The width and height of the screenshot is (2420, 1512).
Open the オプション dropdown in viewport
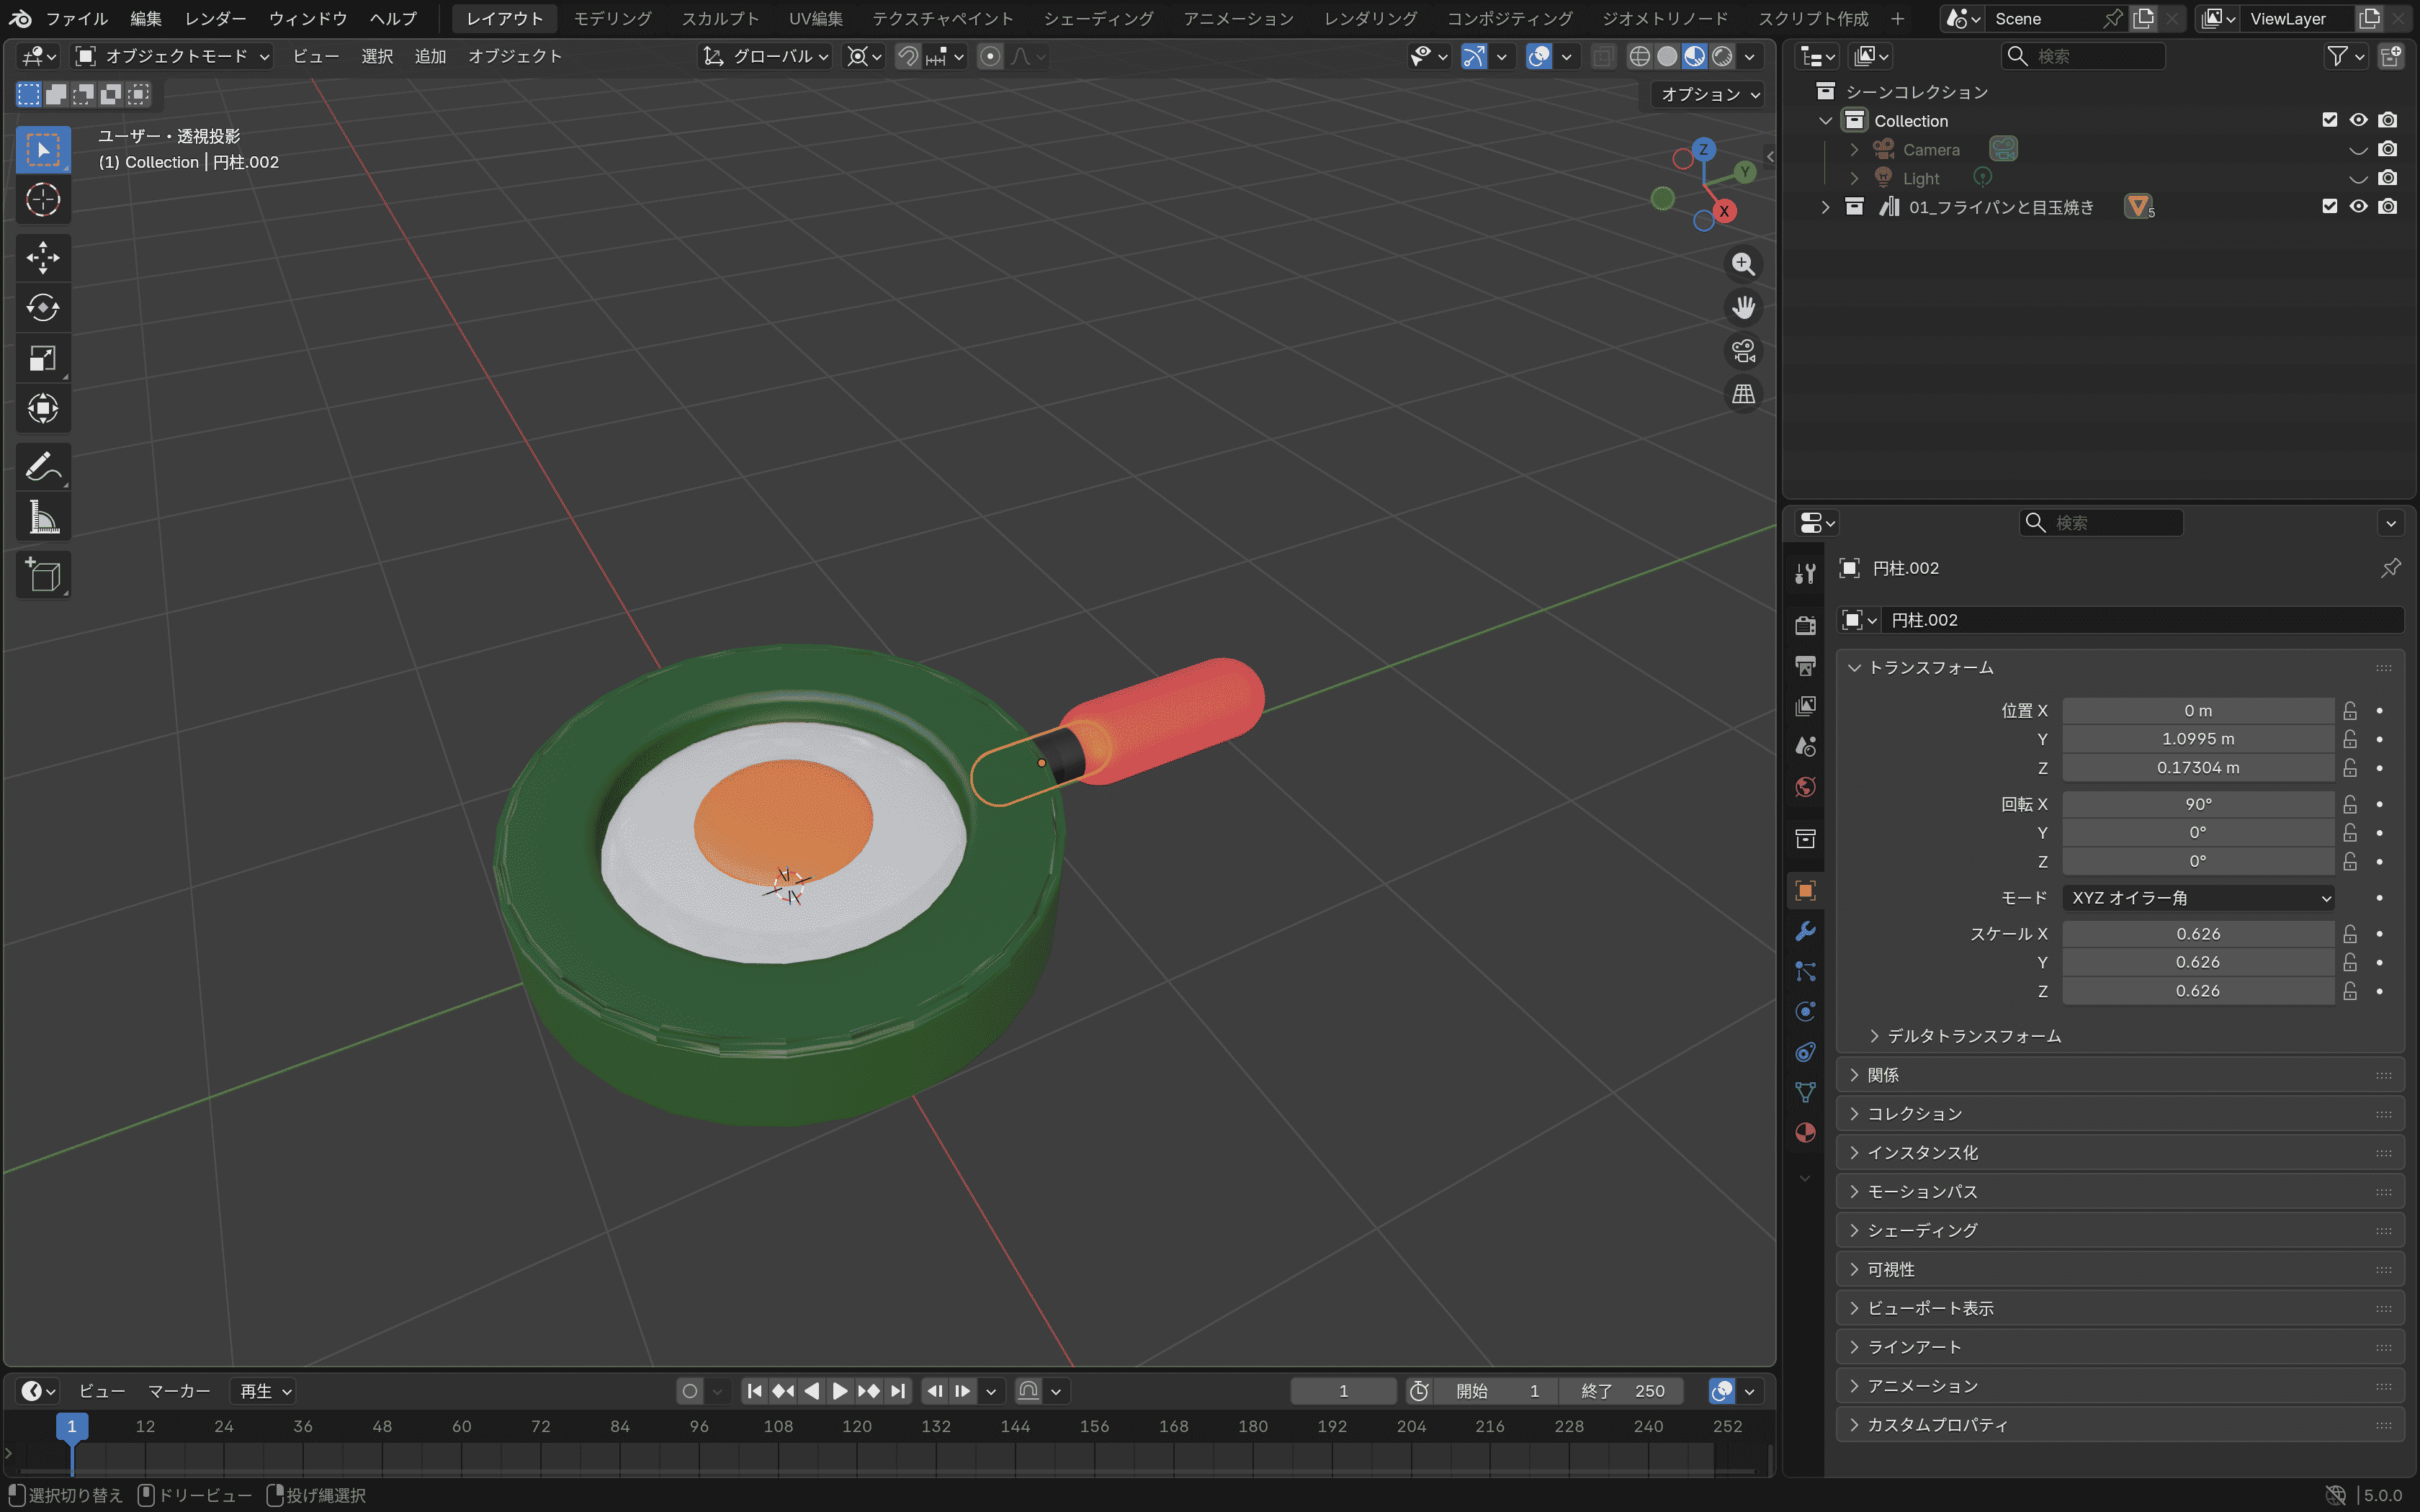click(1709, 94)
